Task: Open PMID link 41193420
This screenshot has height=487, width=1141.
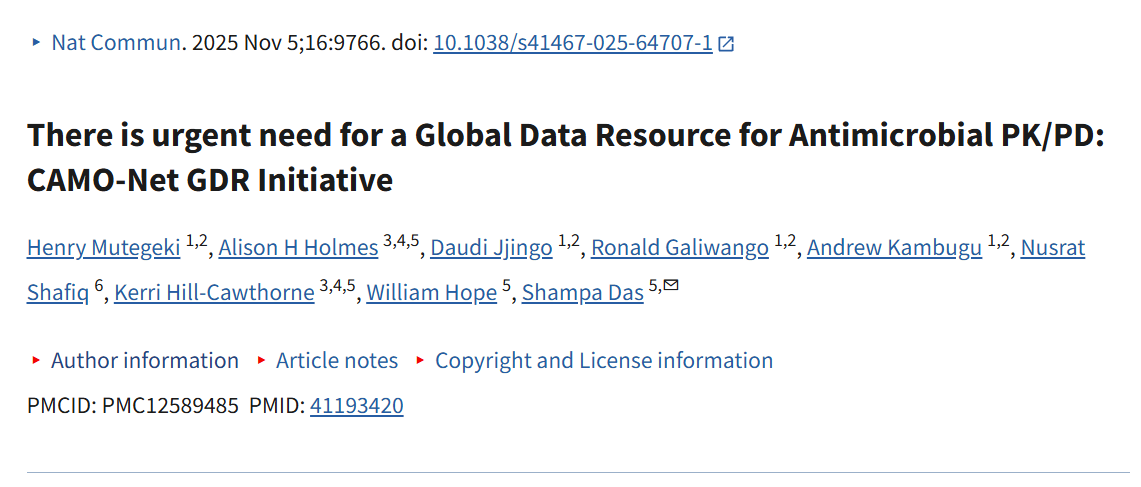Action: (x=356, y=406)
